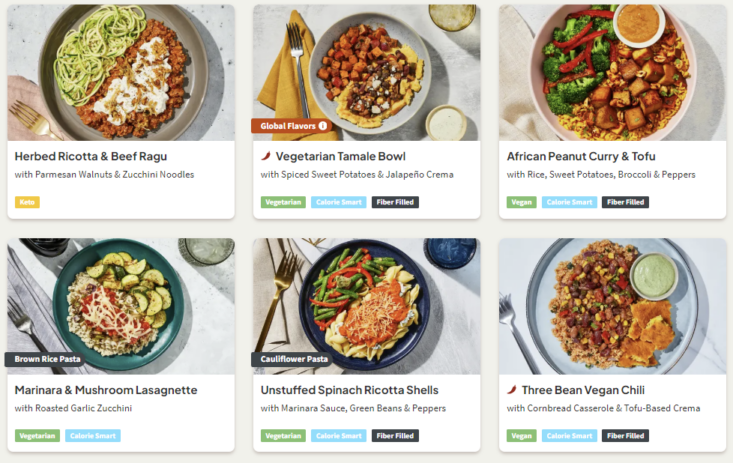This screenshot has height=463, width=733.
Task: Click Vegetarian tag on Unstuffed Spinach Ricotta Shells
Action: [283, 436]
